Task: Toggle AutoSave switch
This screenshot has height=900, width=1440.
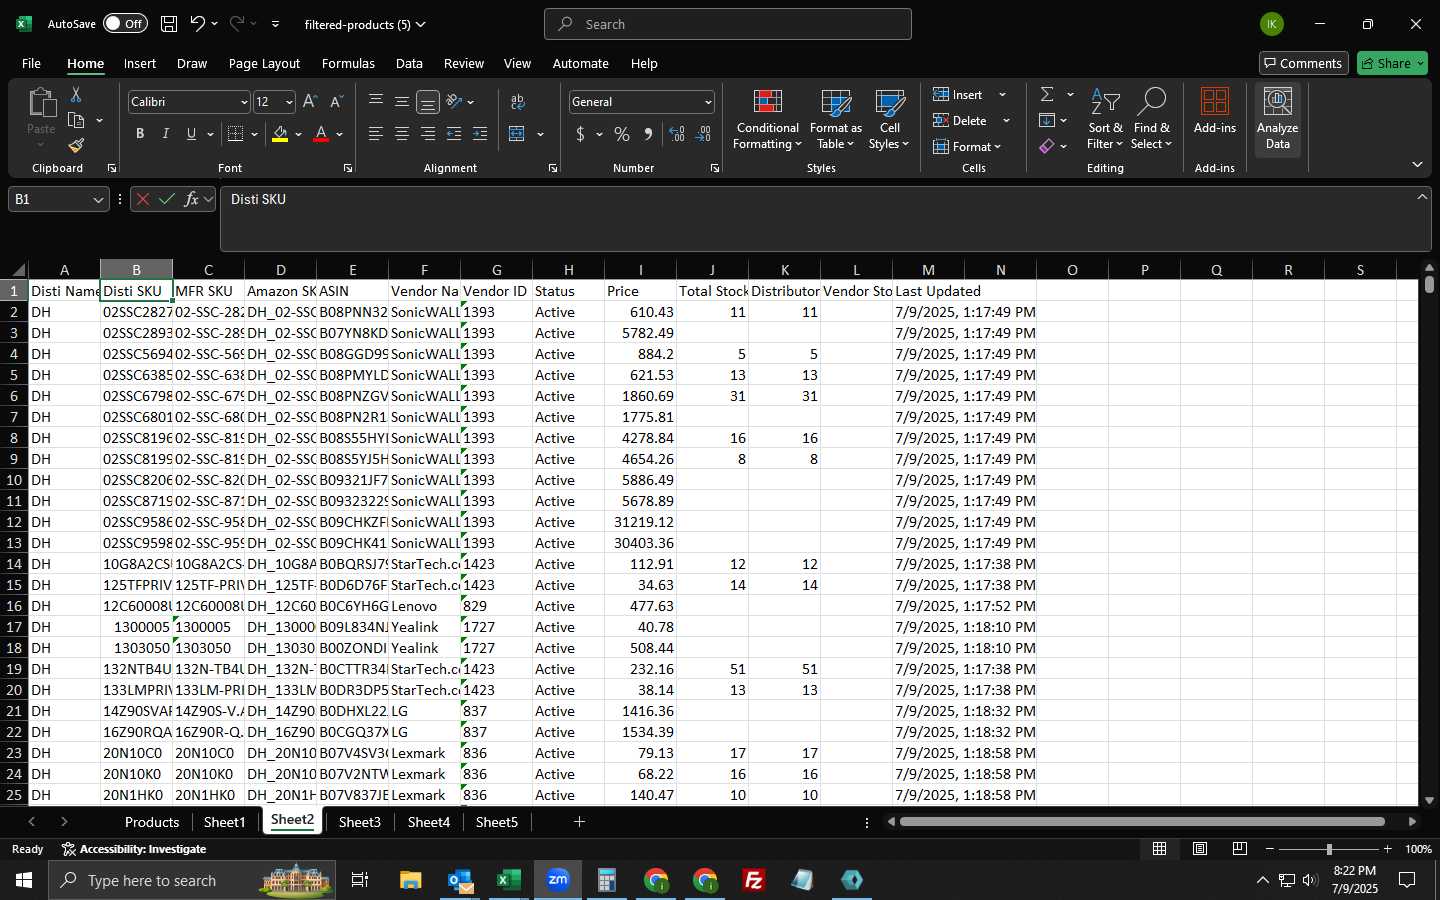Action: 125,24
